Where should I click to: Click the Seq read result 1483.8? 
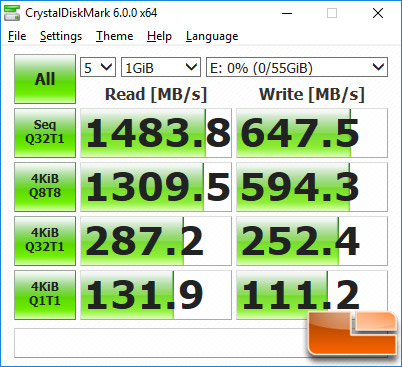(156, 133)
